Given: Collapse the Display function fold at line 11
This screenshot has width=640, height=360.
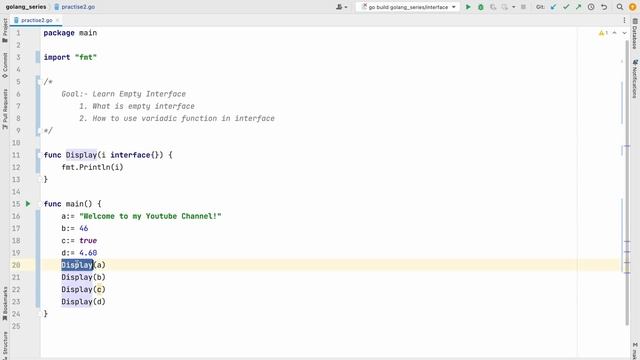Looking at the screenshot, I should (40, 155).
